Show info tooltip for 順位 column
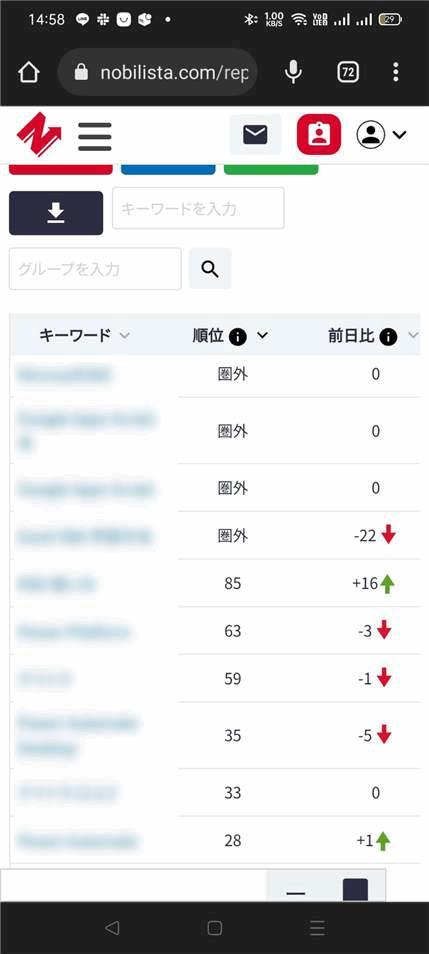Viewport: 429px width, 954px height. pos(238,336)
